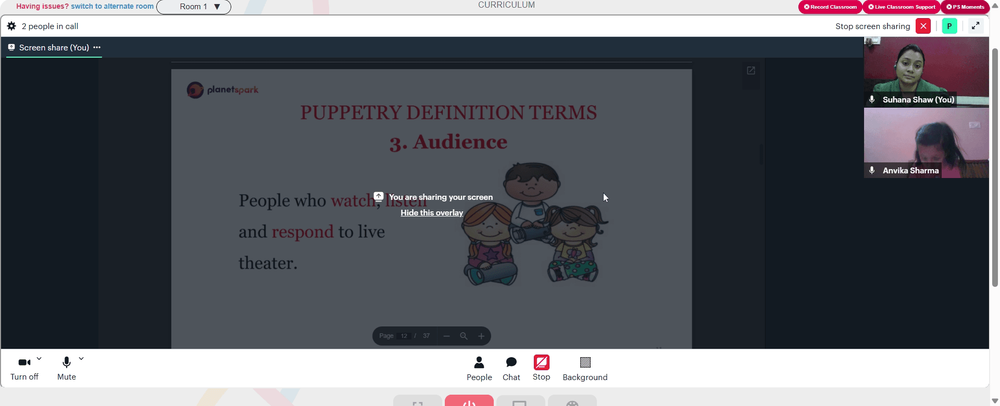Click the planetspark logo on the slide

223,90
